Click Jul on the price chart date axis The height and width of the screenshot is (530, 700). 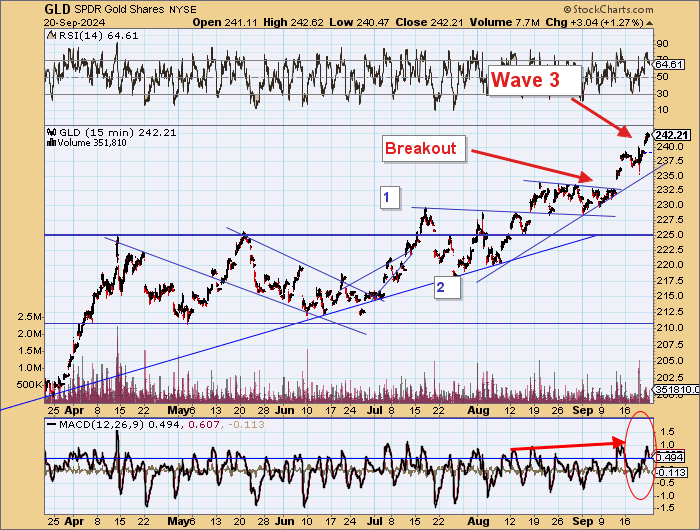pos(375,410)
